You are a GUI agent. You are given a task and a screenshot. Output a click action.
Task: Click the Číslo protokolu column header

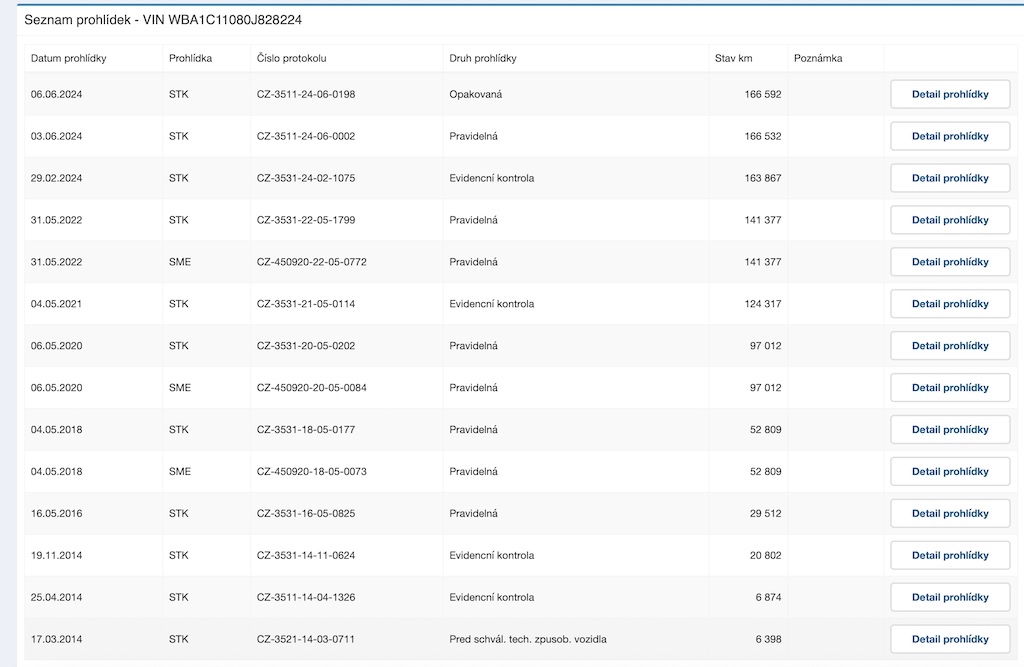291,58
